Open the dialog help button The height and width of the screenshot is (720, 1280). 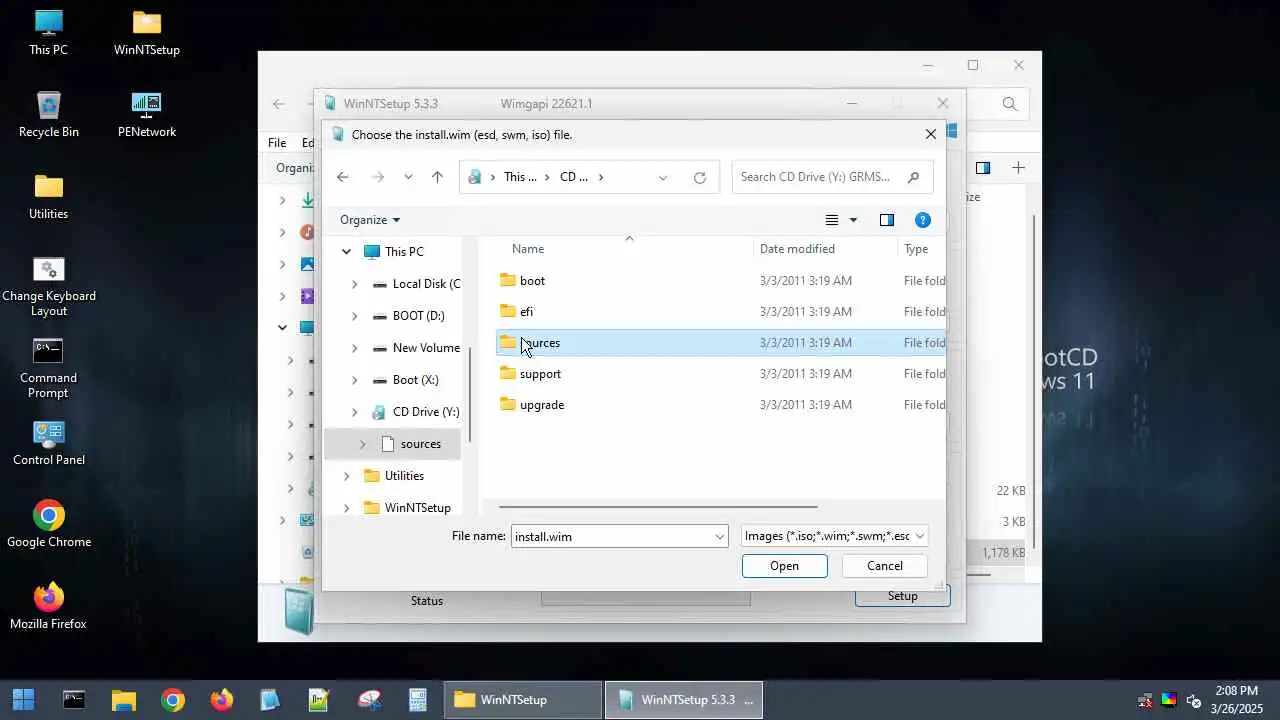(923, 220)
